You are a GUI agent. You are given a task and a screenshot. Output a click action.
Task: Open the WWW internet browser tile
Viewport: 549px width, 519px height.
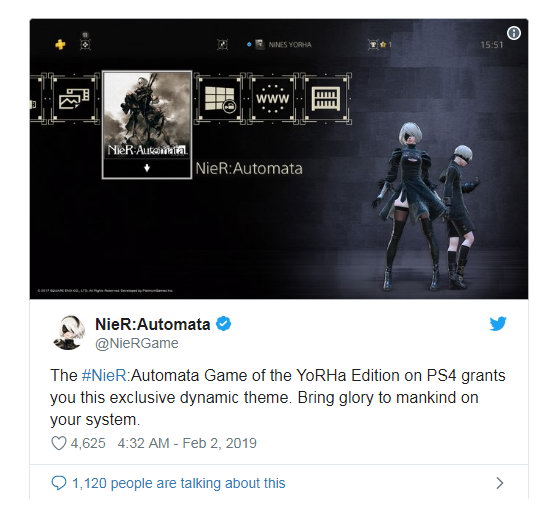pyautogui.click(x=273, y=99)
